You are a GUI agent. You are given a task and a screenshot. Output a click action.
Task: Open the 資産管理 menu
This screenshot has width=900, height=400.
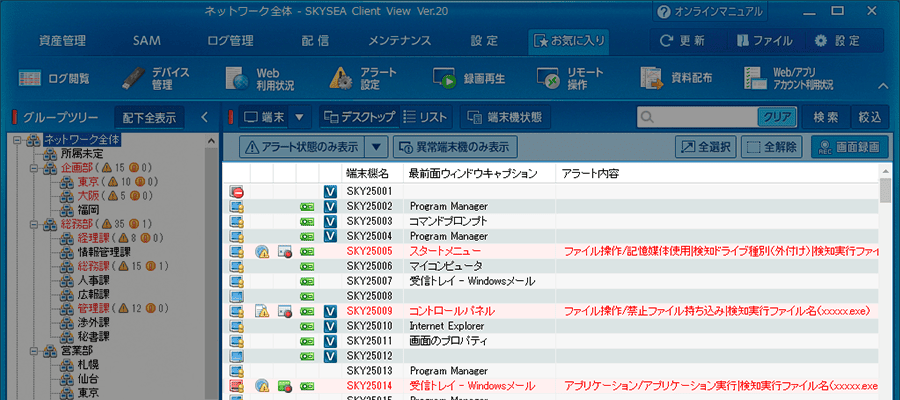pyautogui.click(x=63, y=41)
